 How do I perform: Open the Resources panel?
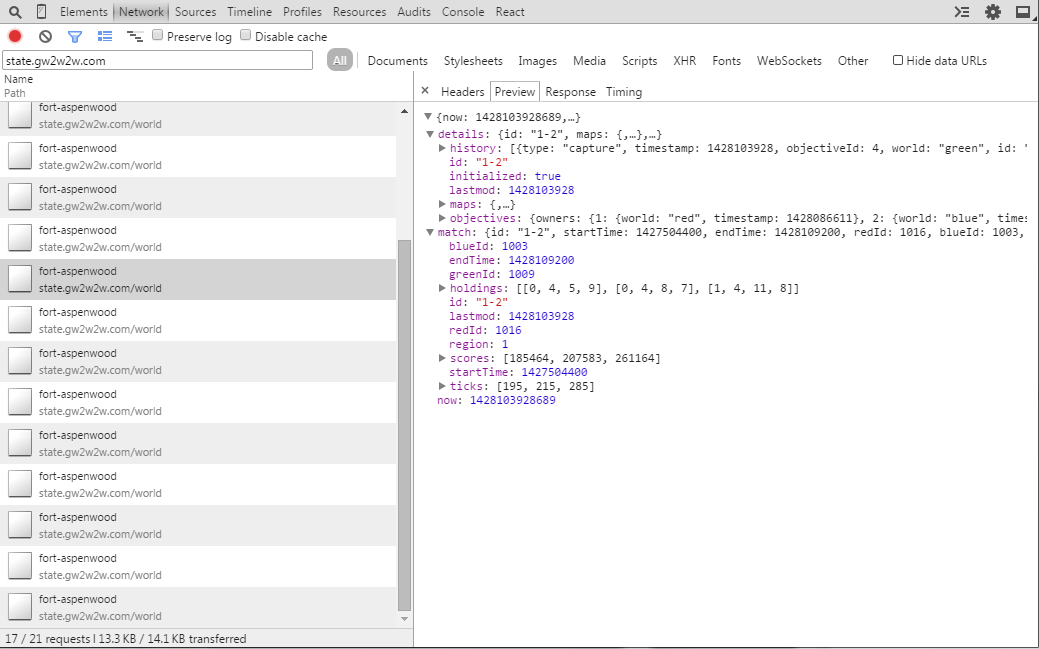point(359,12)
